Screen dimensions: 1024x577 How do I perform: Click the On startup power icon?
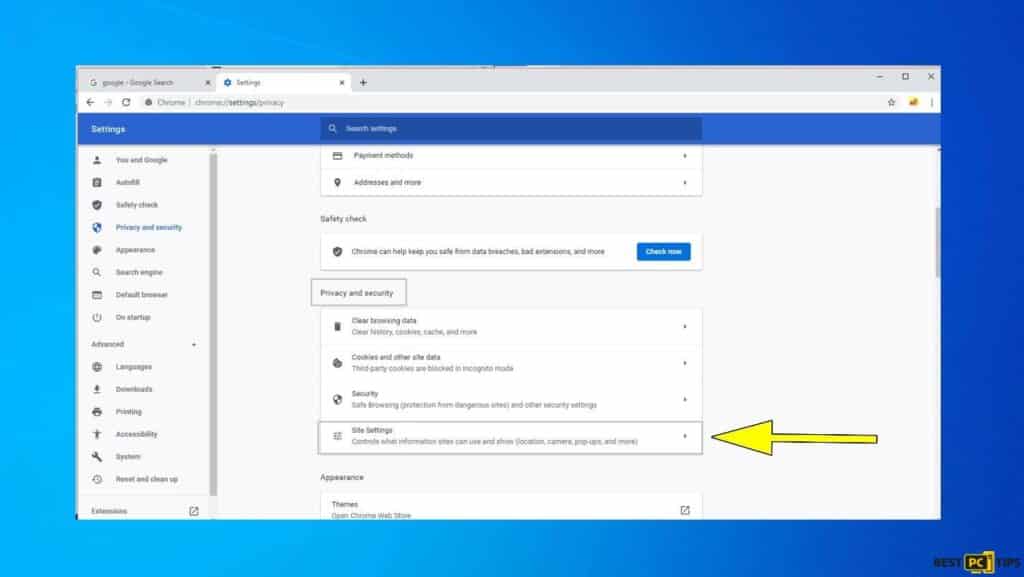click(x=97, y=317)
